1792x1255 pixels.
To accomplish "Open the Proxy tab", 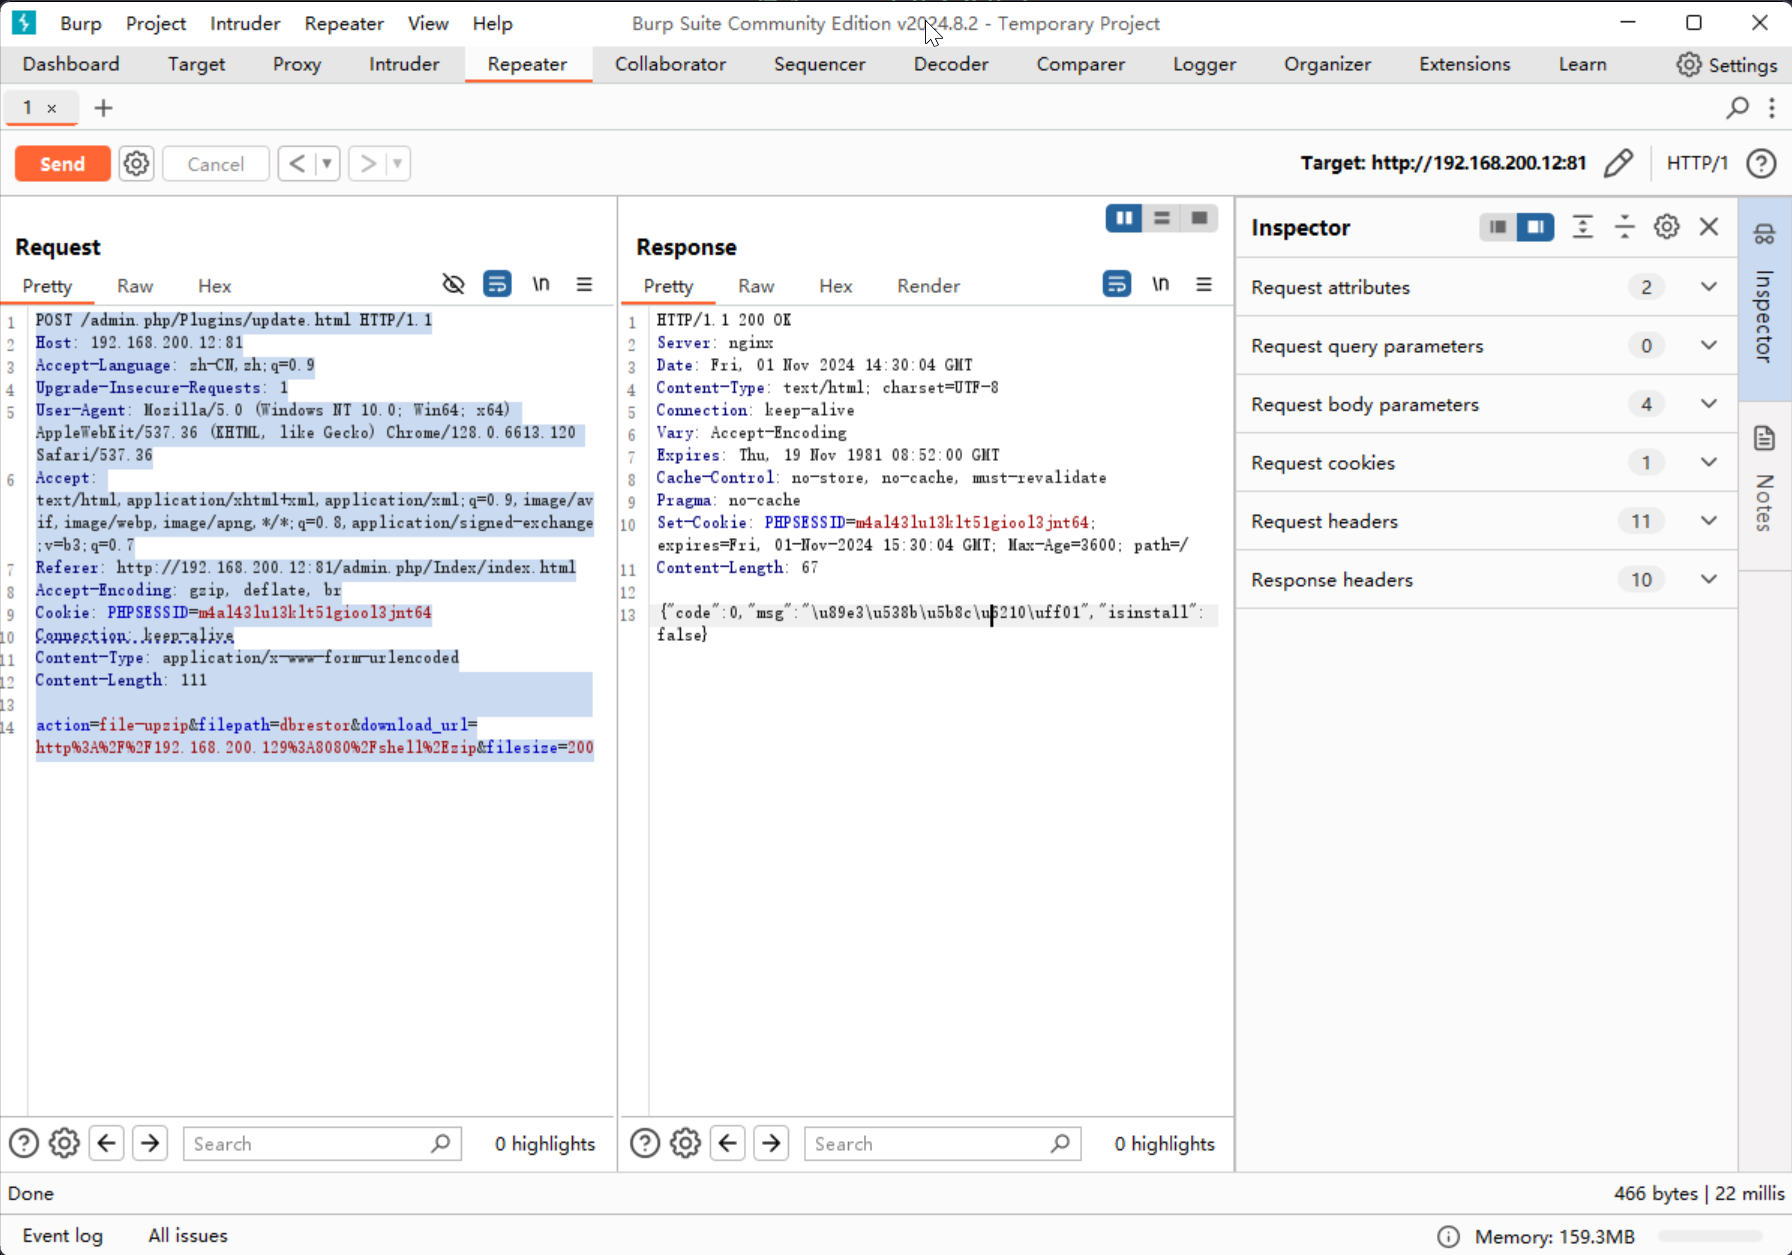I will pyautogui.click(x=297, y=64).
